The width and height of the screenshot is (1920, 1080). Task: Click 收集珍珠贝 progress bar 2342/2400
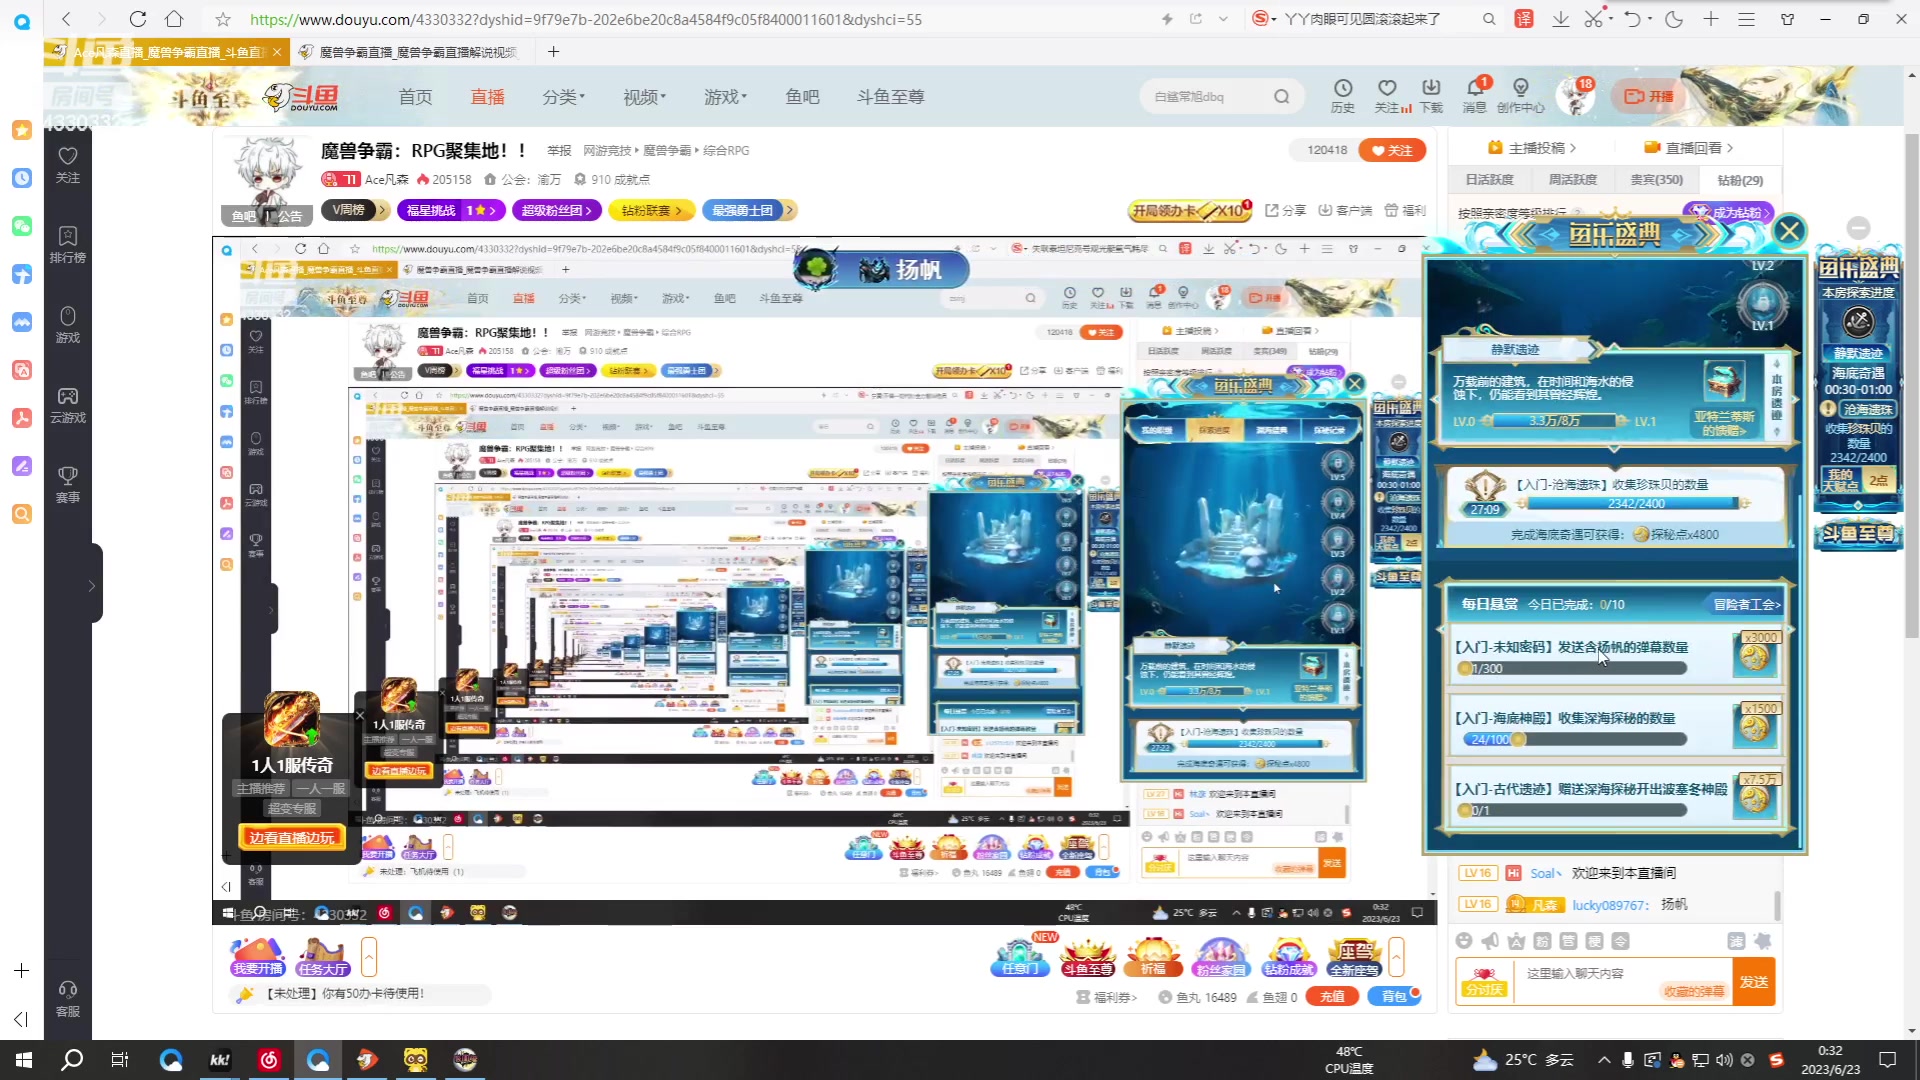(1636, 503)
